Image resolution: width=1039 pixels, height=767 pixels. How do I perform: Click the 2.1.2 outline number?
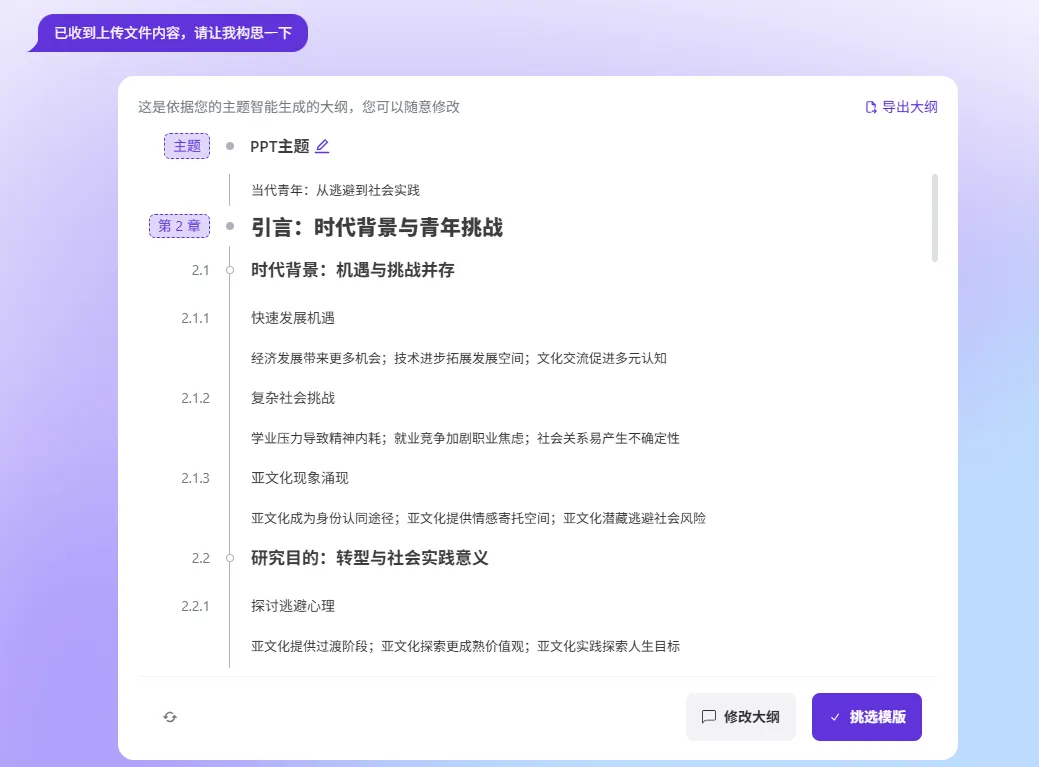(x=195, y=398)
